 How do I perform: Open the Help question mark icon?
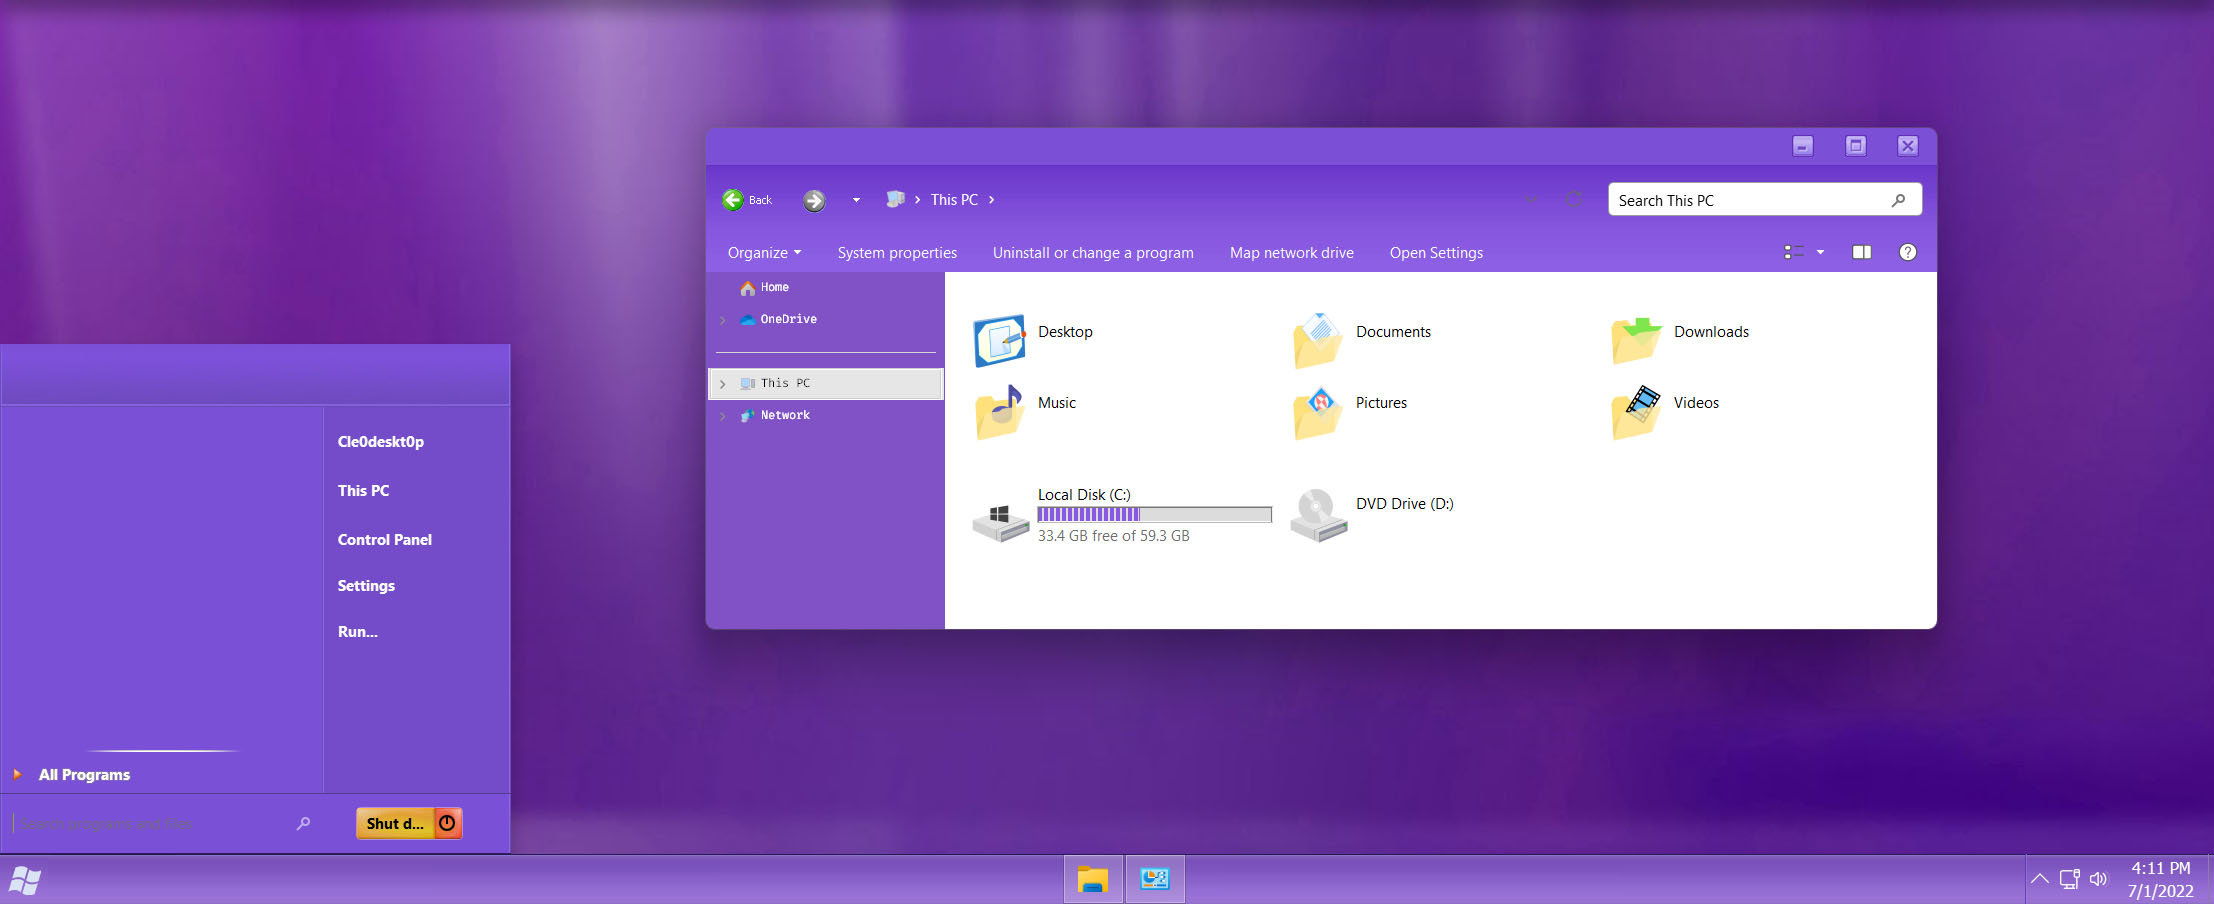coord(1907,252)
